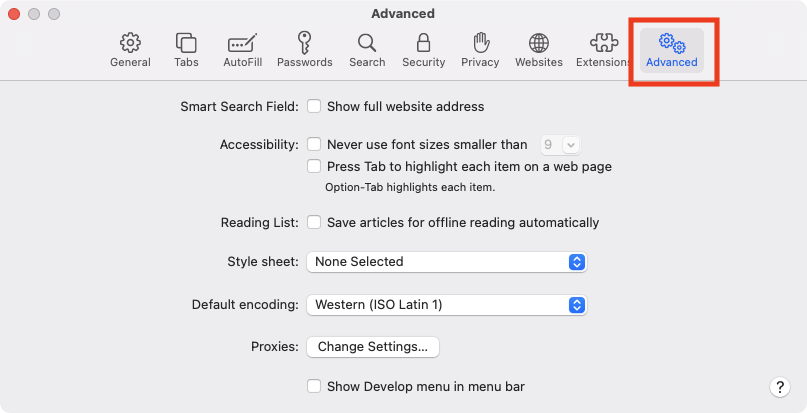Click the 'Proxies:' label

click(275, 347)
